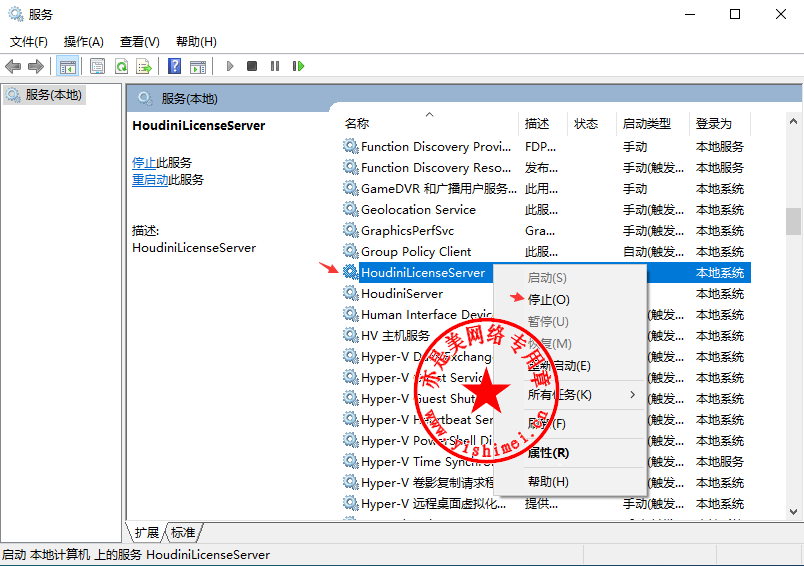The height and width of the screenshot is (566, 804).
Task: Click the gear icon beside Group Policy Client
Action: coord(351,251)
